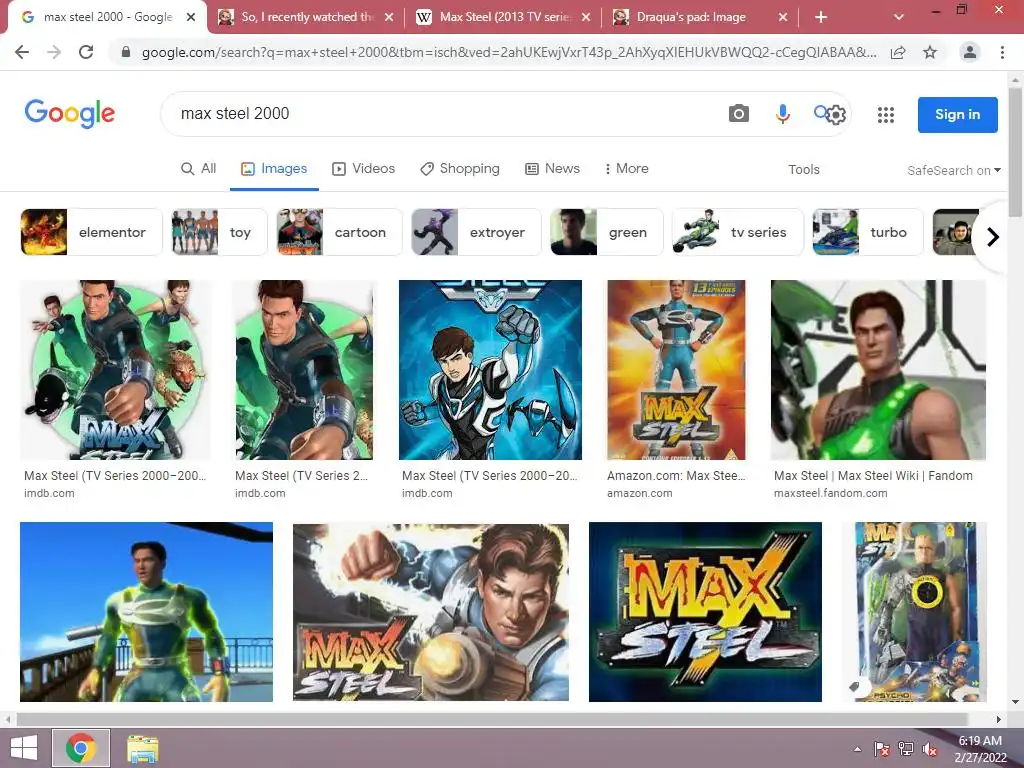The height and width of the screenshot is (768, 1024).
Task: Filter results by the cartoon chip
Action: tap(340, 232)
